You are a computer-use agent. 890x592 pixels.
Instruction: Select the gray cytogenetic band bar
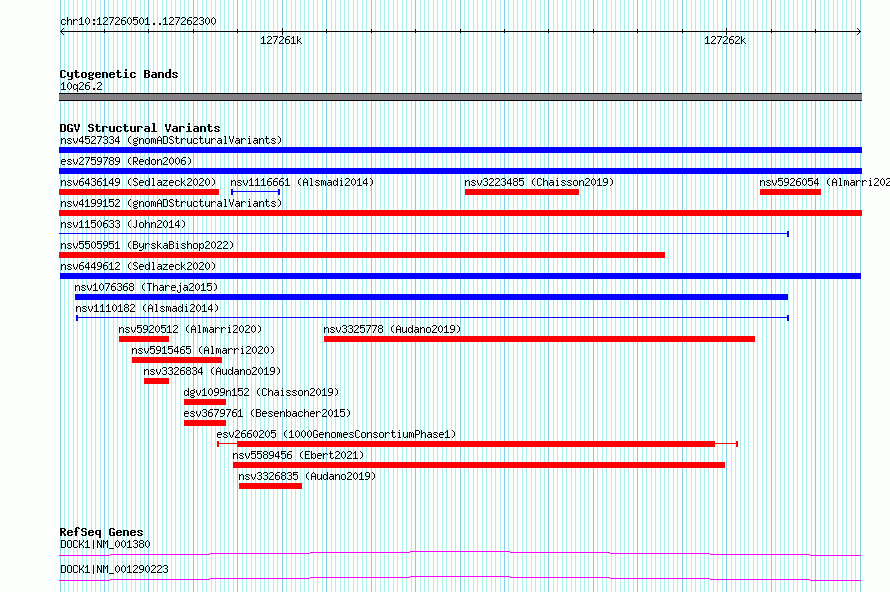coord(460,97)
